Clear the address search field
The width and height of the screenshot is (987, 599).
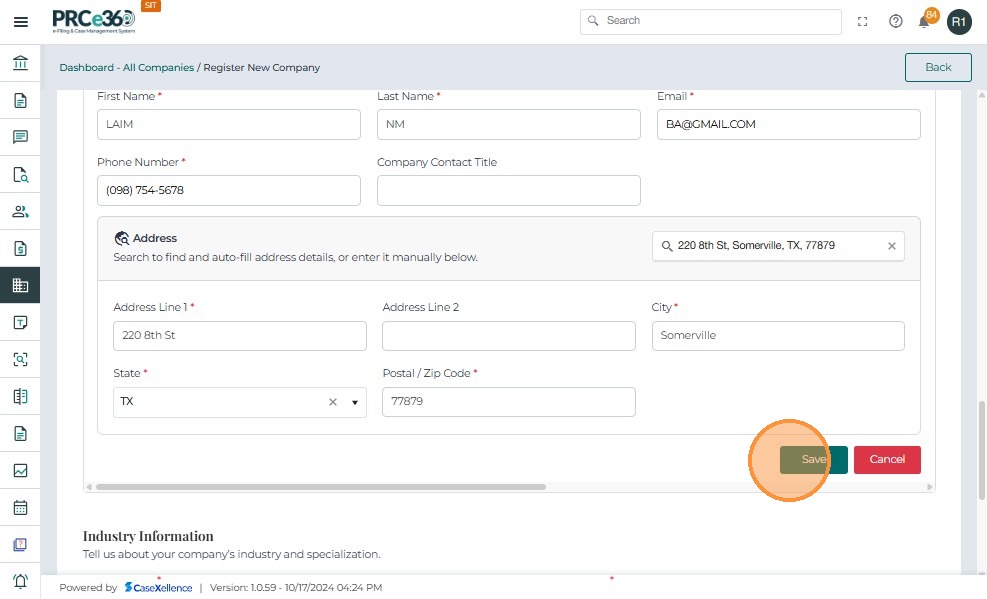tap(892, 246)
